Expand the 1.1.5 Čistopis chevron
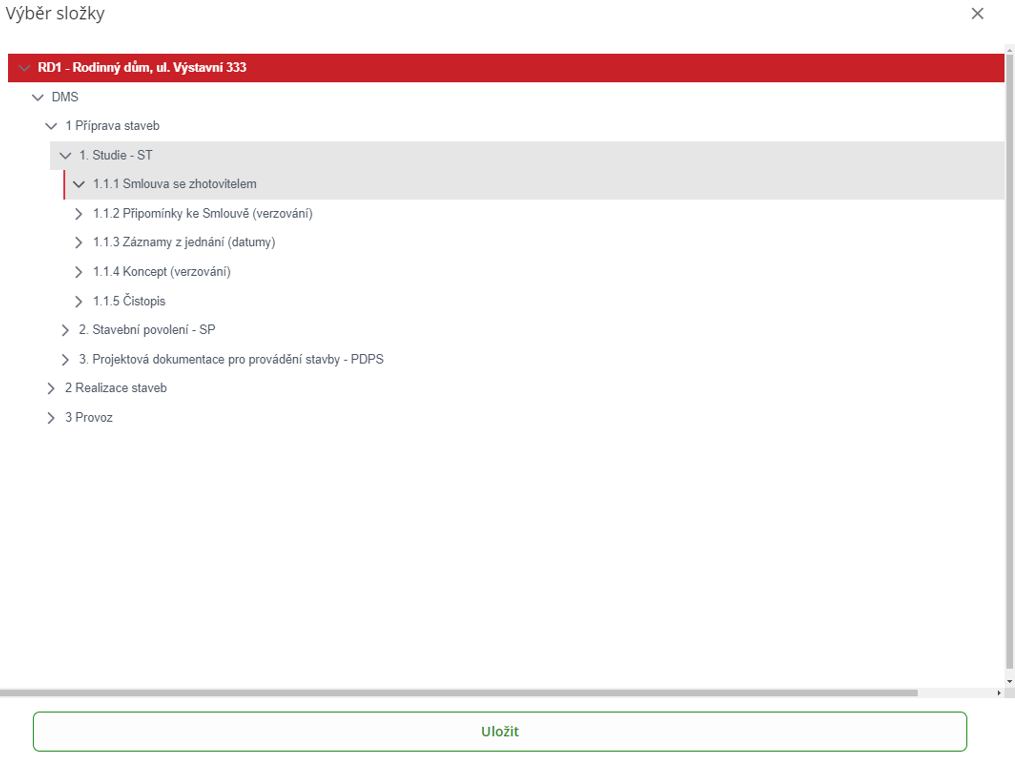 pos(80,301)
